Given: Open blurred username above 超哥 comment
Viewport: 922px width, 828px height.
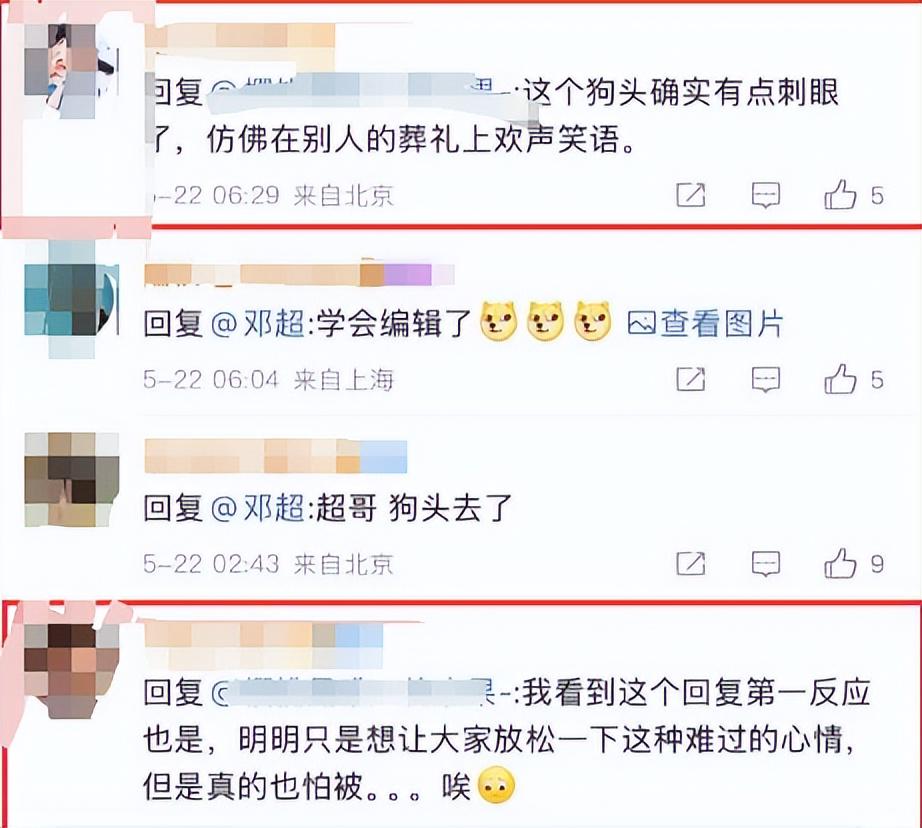Looking at the screenshot, I should coord(275,456).
